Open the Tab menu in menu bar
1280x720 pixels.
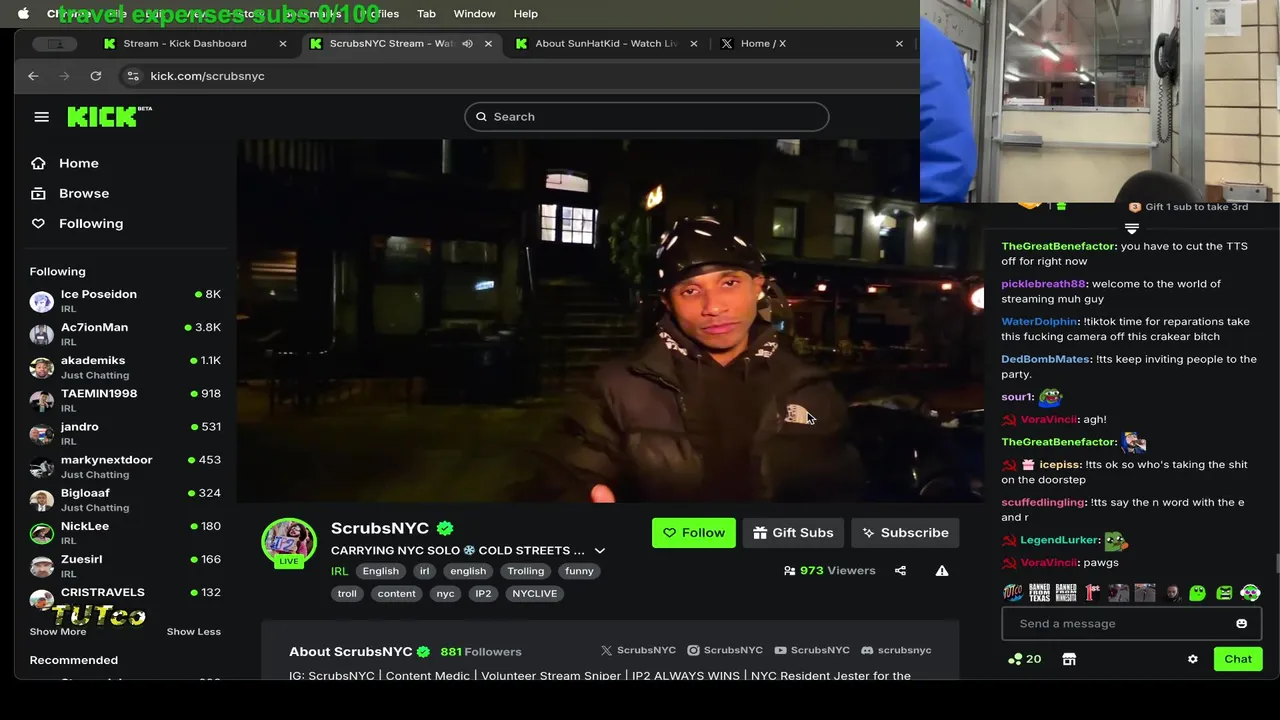tap(426, 14)
